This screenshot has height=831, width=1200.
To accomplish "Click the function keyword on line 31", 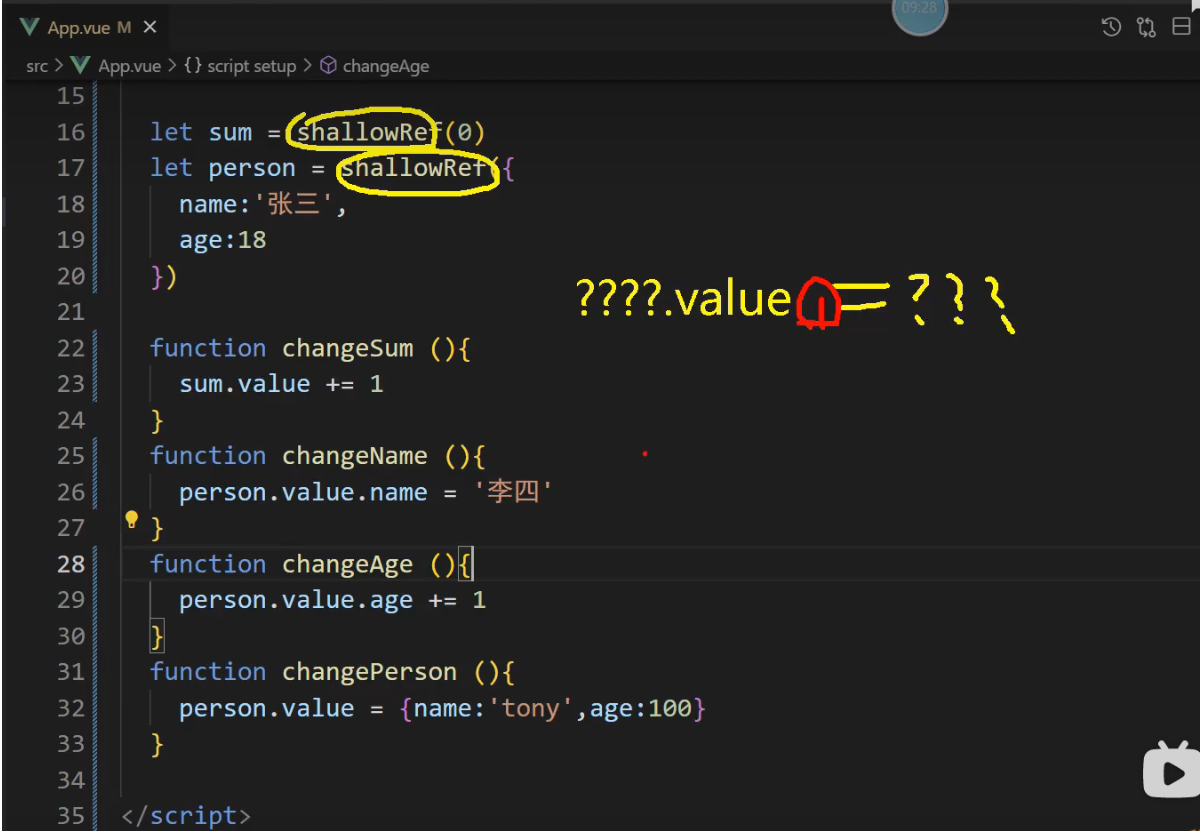I will point(208,672).
